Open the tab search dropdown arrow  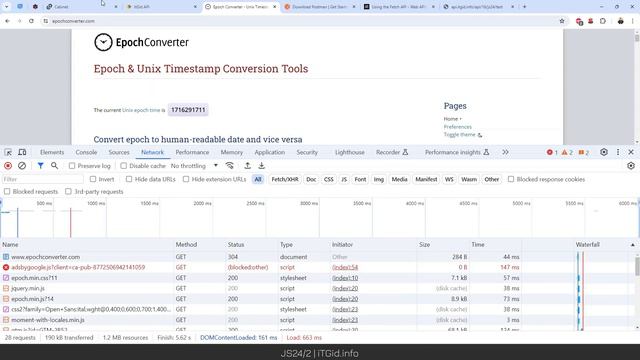click(x=7, y=7)
